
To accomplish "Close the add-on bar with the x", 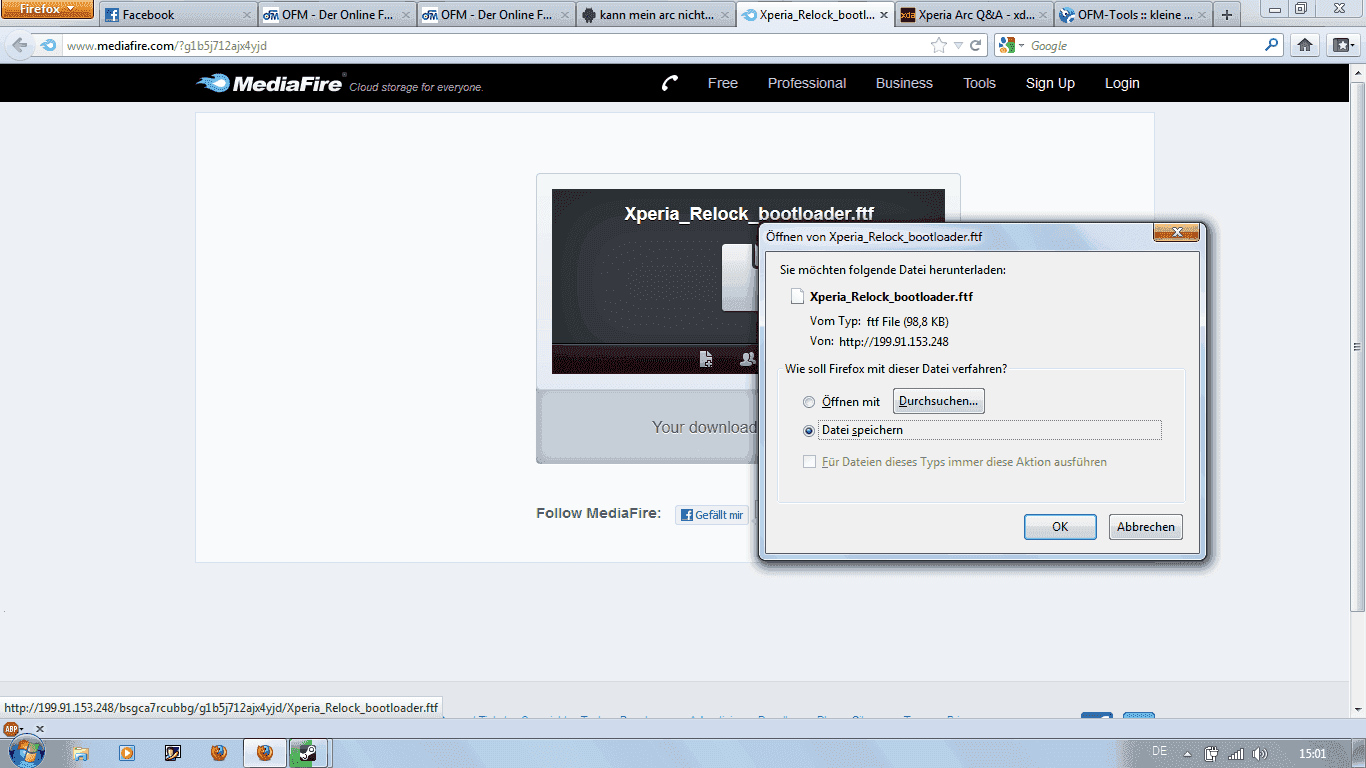I will [40, 729].
